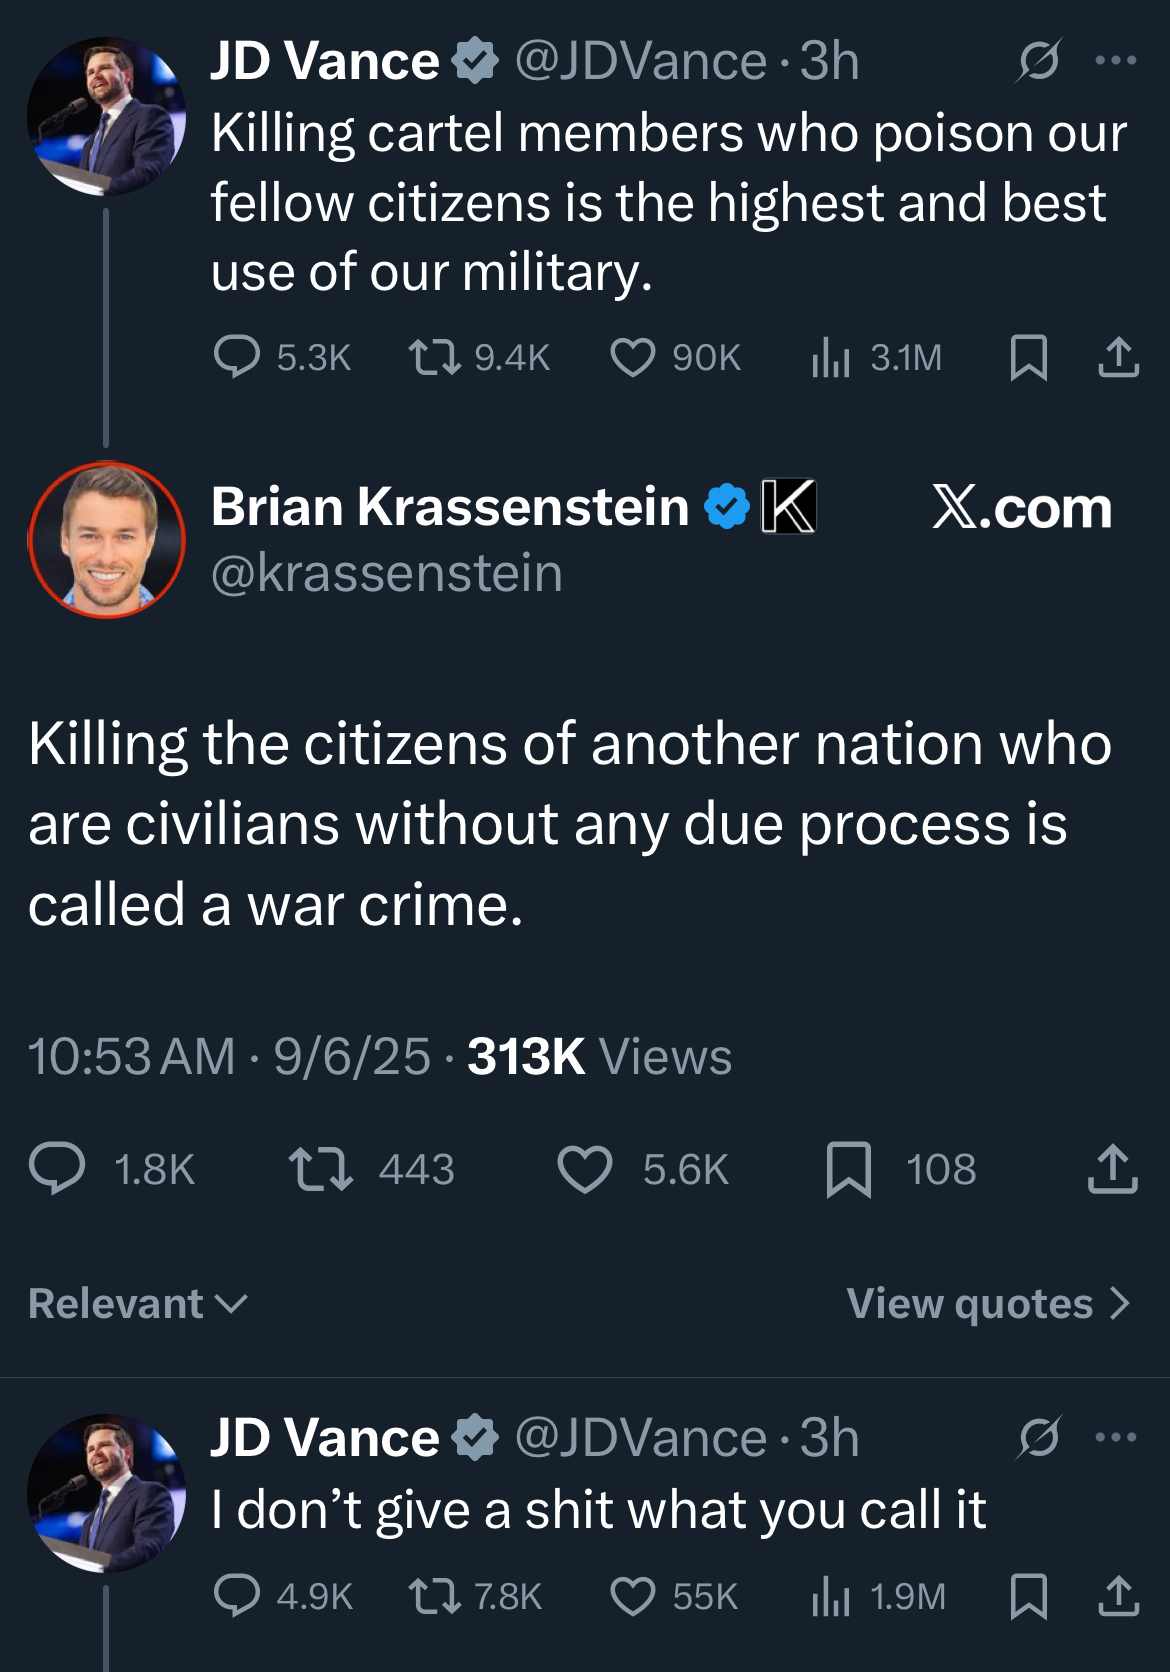Screen dimensions: 1170x1672
Task: Bookmark Krassenstein's tweet with 108 saves
Action: 849,1169
